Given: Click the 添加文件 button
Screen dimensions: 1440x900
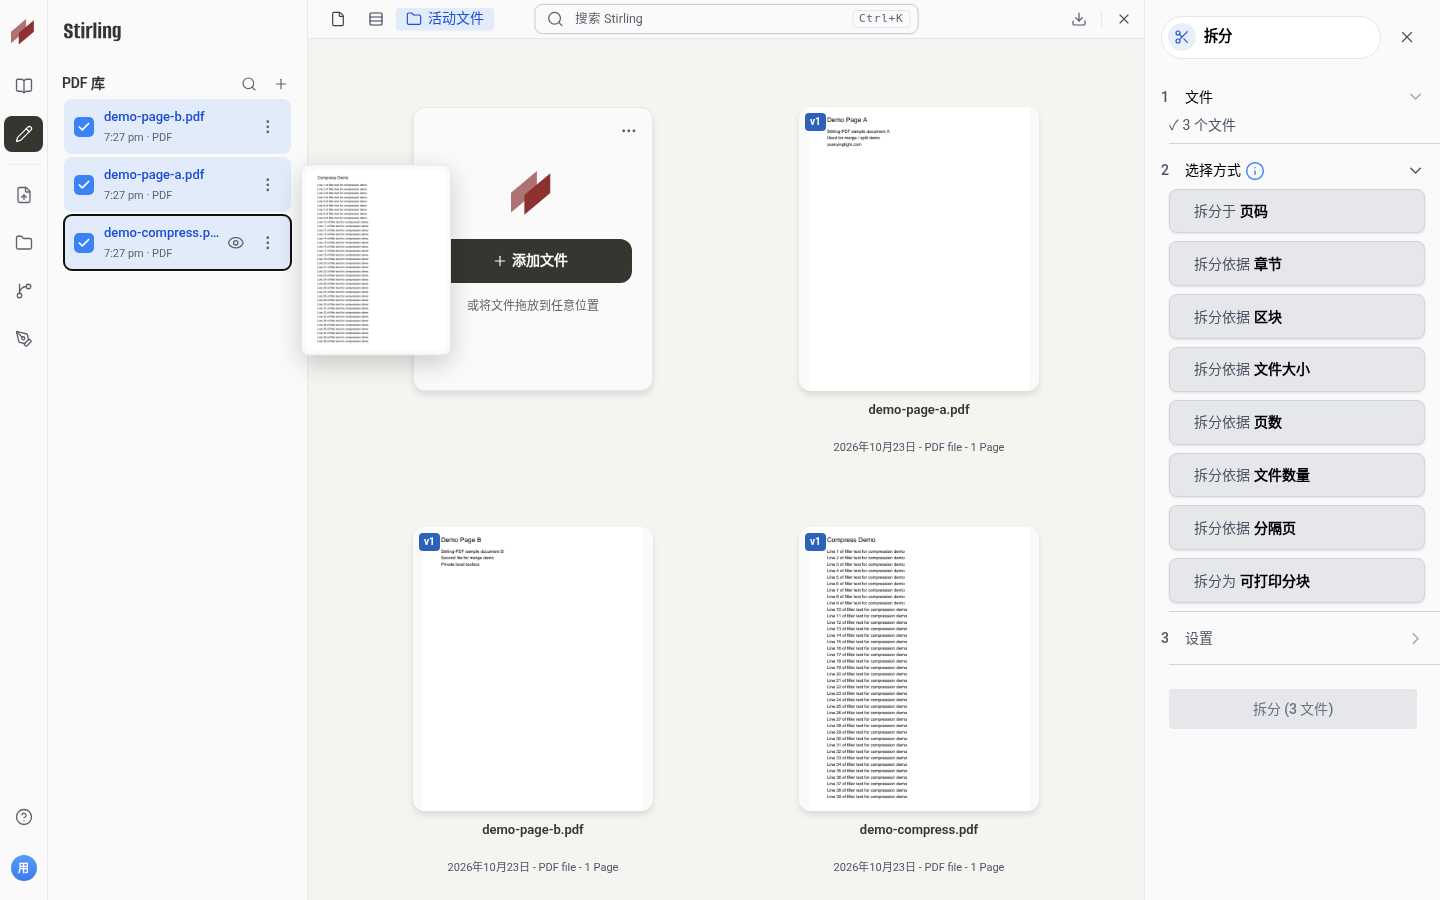Looking at the screenshot, I should click(x=541, y=261).
